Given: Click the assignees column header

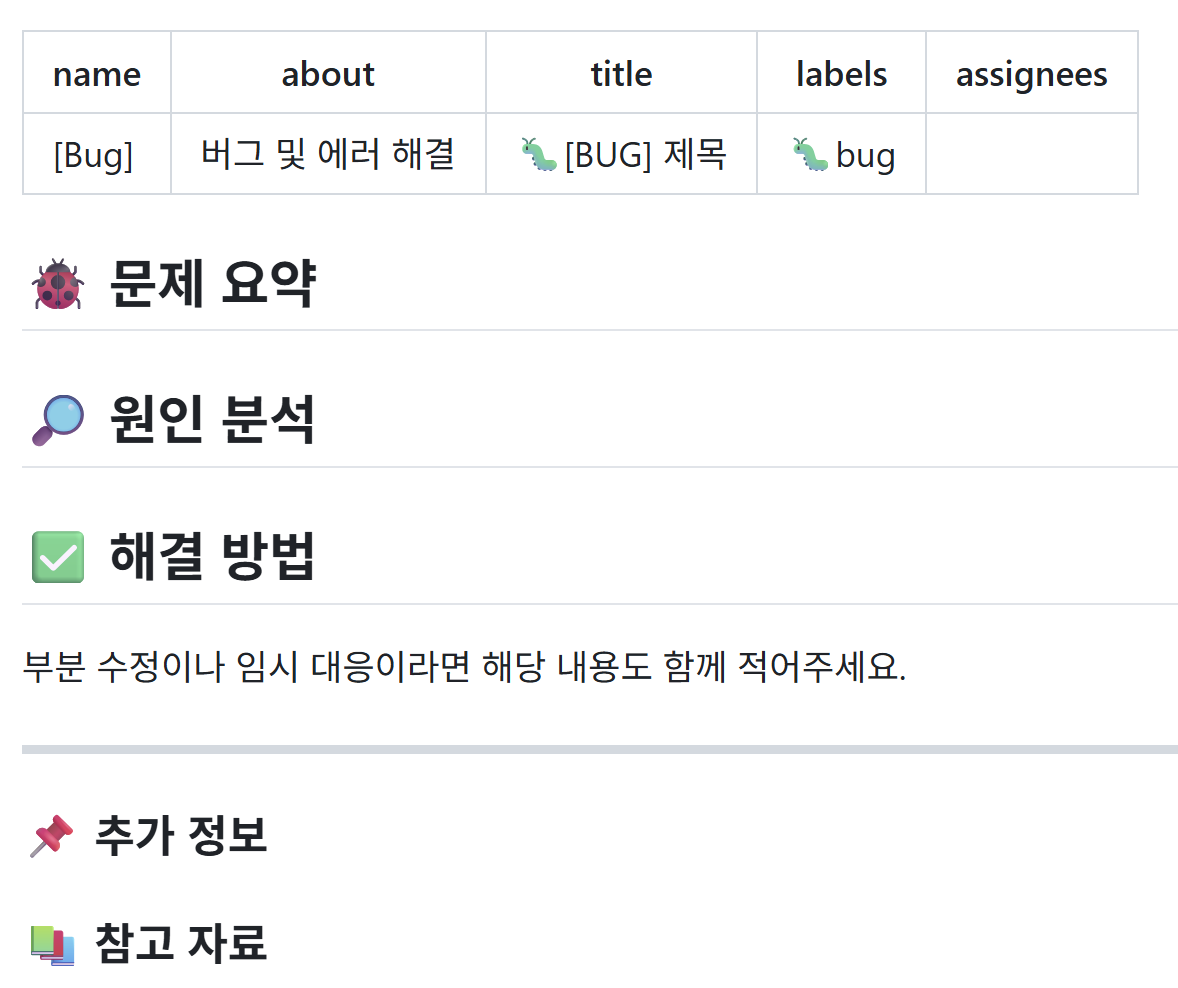Looking at the screenshot, I should click(1032, 73).
